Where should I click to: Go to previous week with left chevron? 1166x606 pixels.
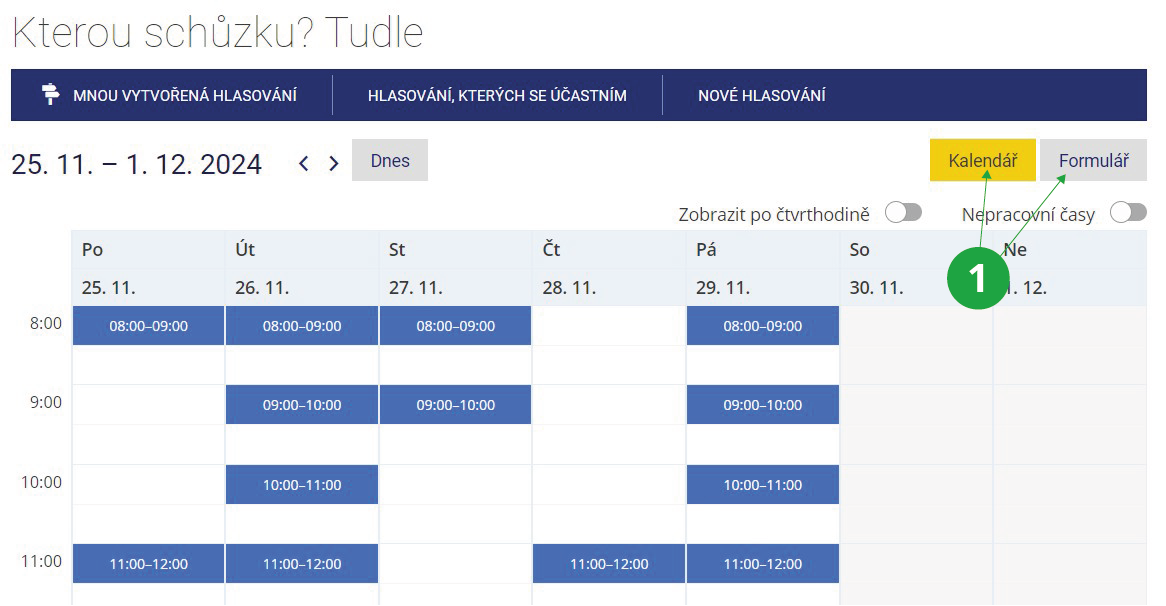304,163
